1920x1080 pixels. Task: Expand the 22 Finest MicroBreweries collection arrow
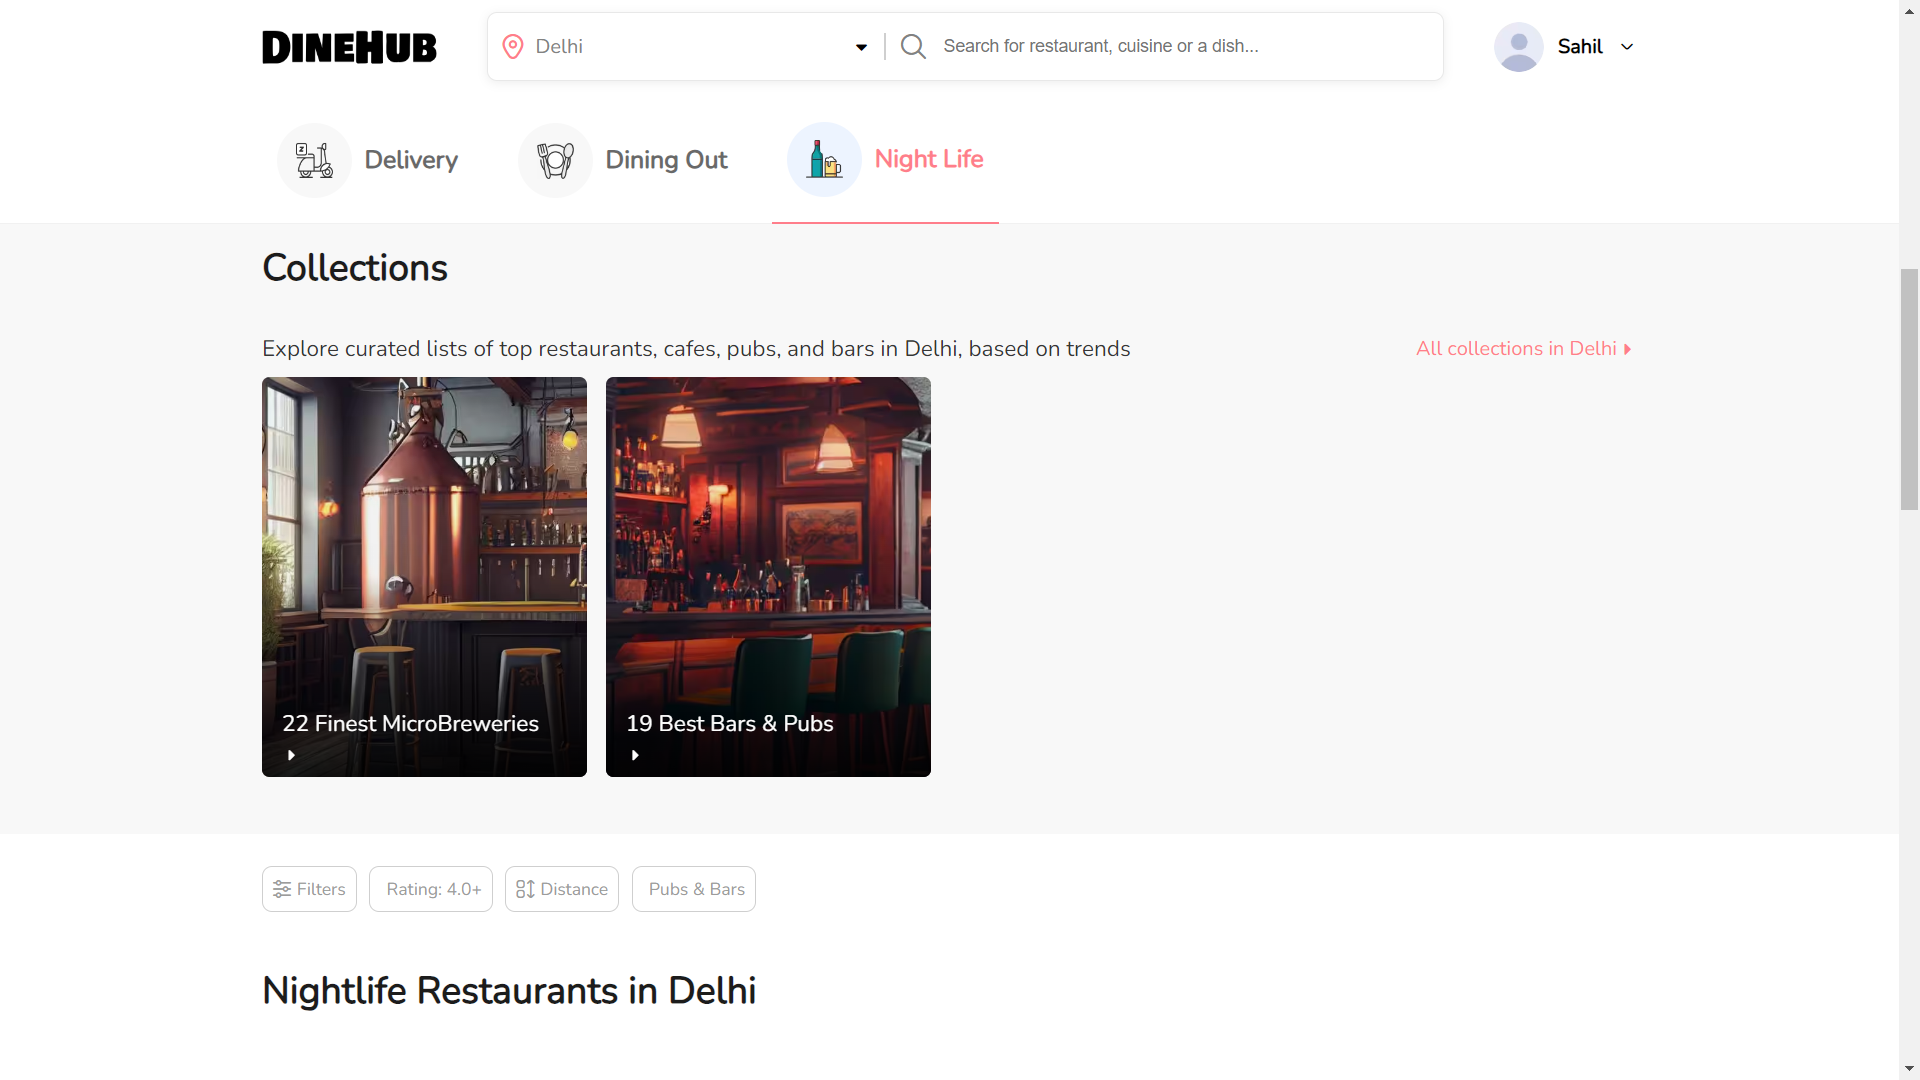click(x=291, y=755)
